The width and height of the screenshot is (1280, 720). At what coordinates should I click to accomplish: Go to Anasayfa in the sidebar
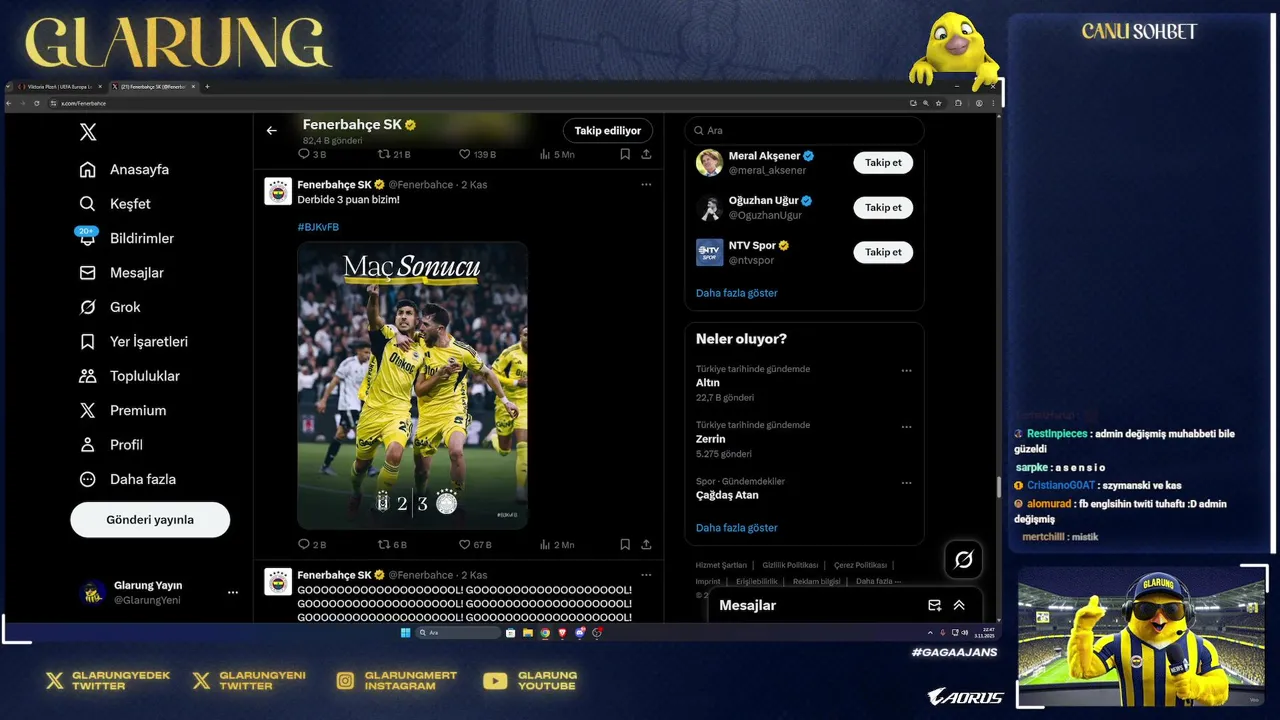pos(125,169)
